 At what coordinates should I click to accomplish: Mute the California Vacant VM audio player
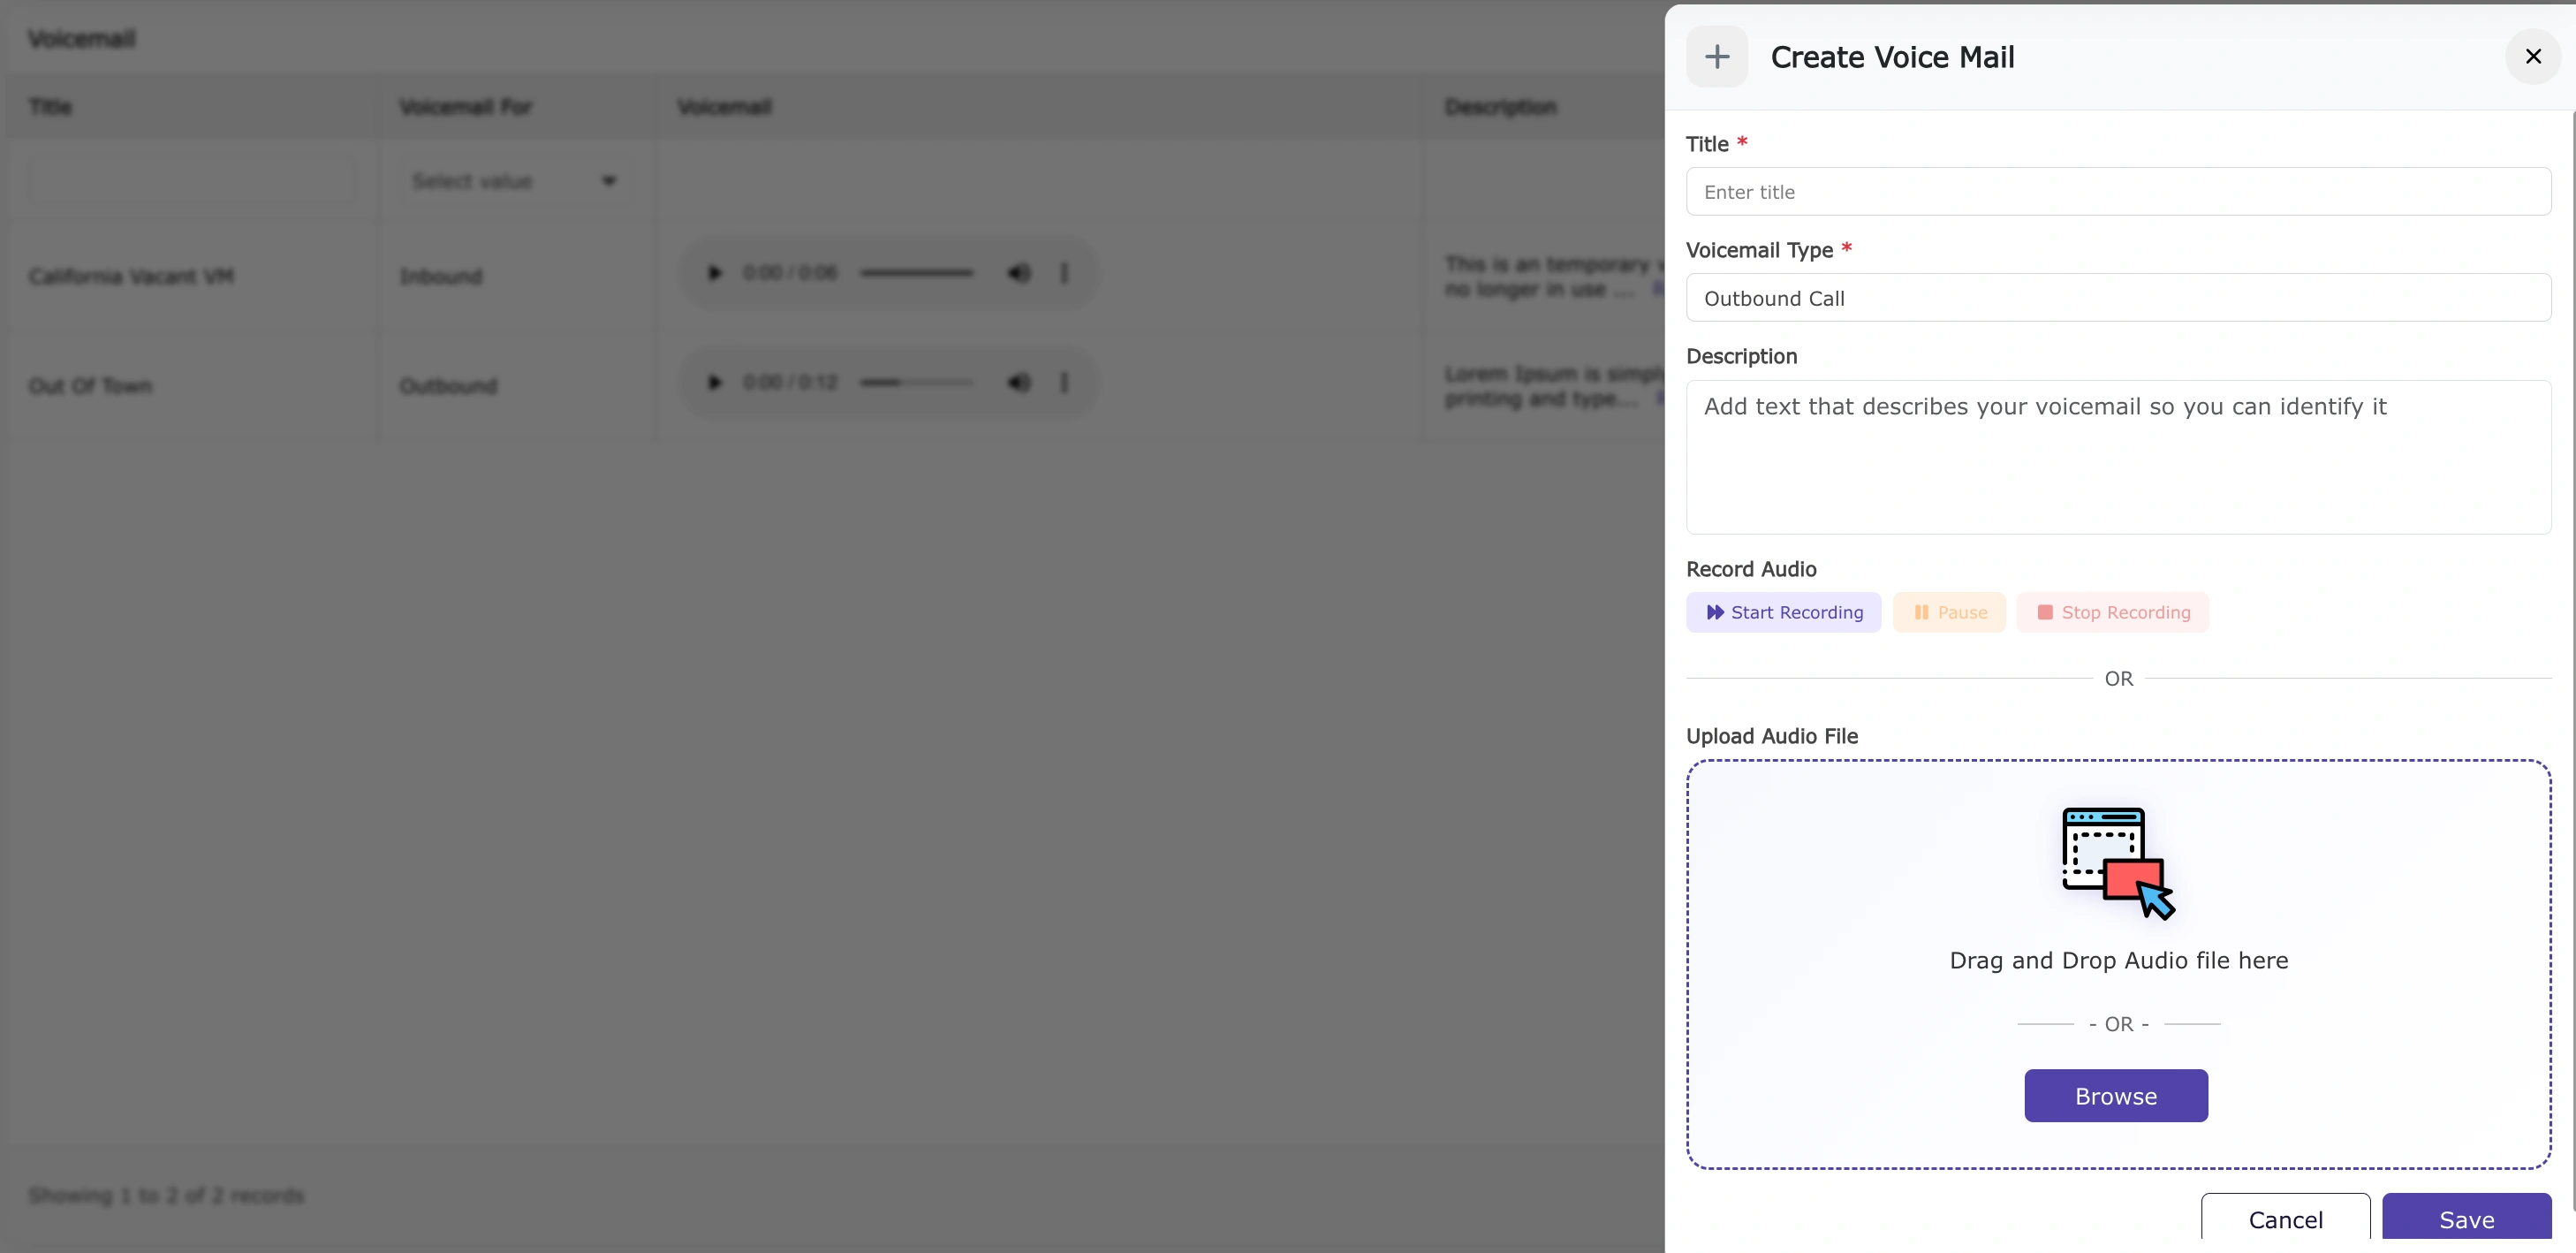(x=1018, y=272)
